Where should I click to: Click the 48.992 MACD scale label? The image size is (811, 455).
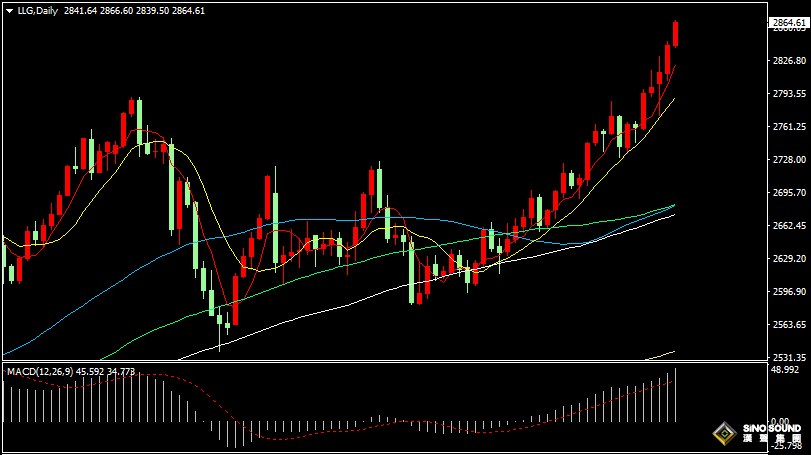[788, 370]
